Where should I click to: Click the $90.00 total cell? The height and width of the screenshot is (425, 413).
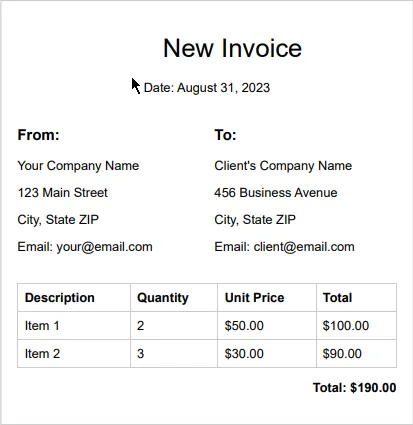(356, 354)
